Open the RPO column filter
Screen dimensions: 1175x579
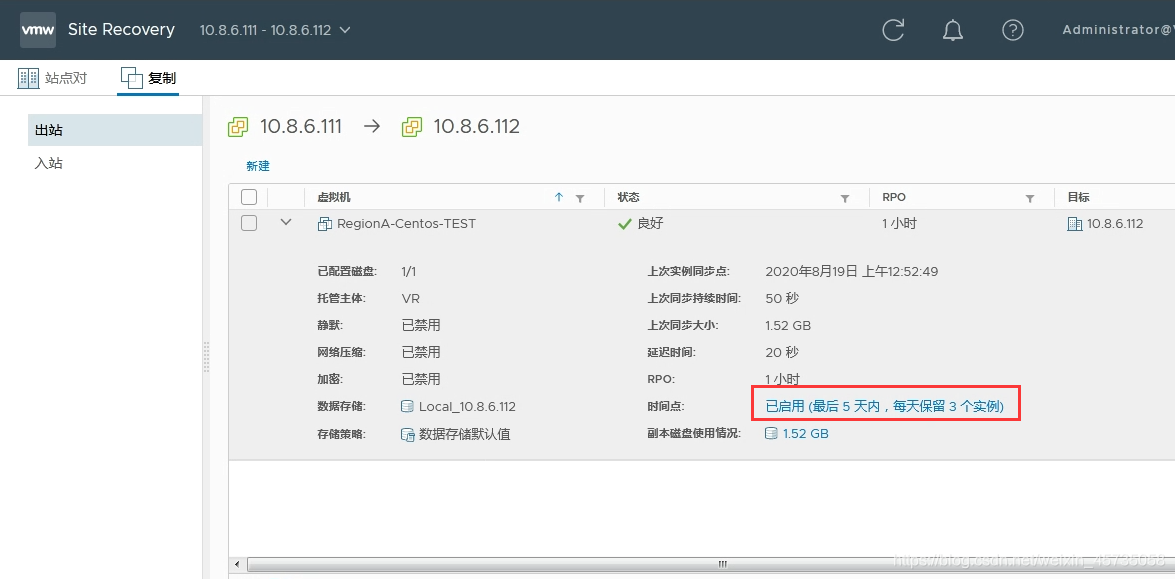point(1030,198)
